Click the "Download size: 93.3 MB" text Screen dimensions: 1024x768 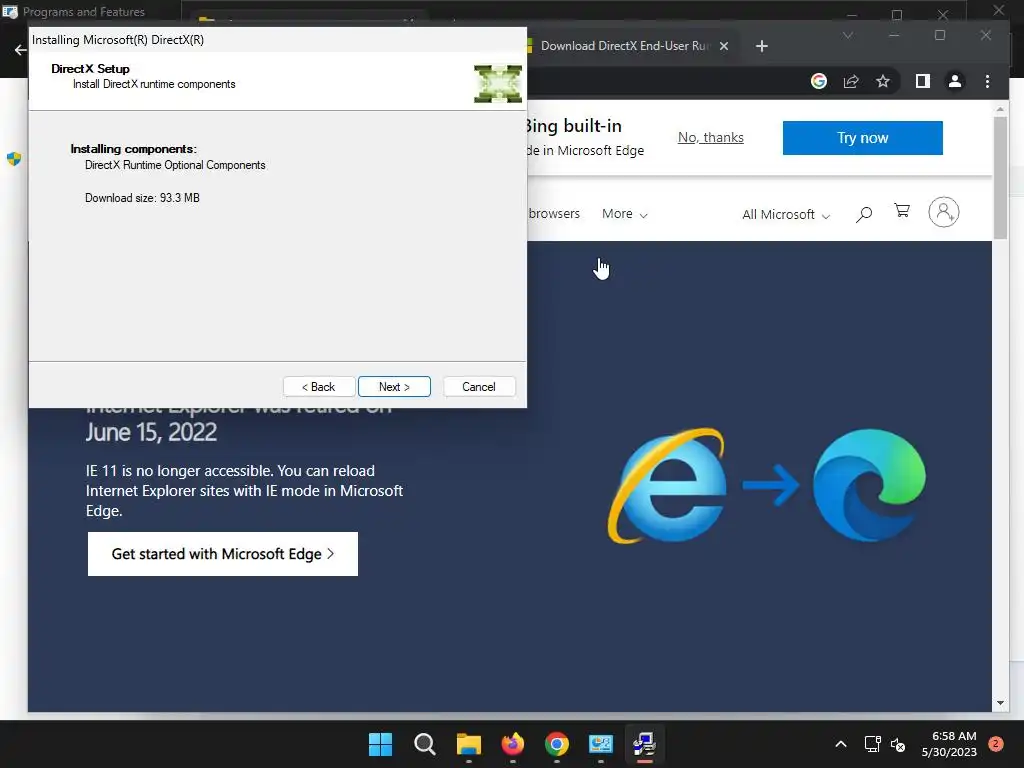pyautogui.click(x=142, y=198)
